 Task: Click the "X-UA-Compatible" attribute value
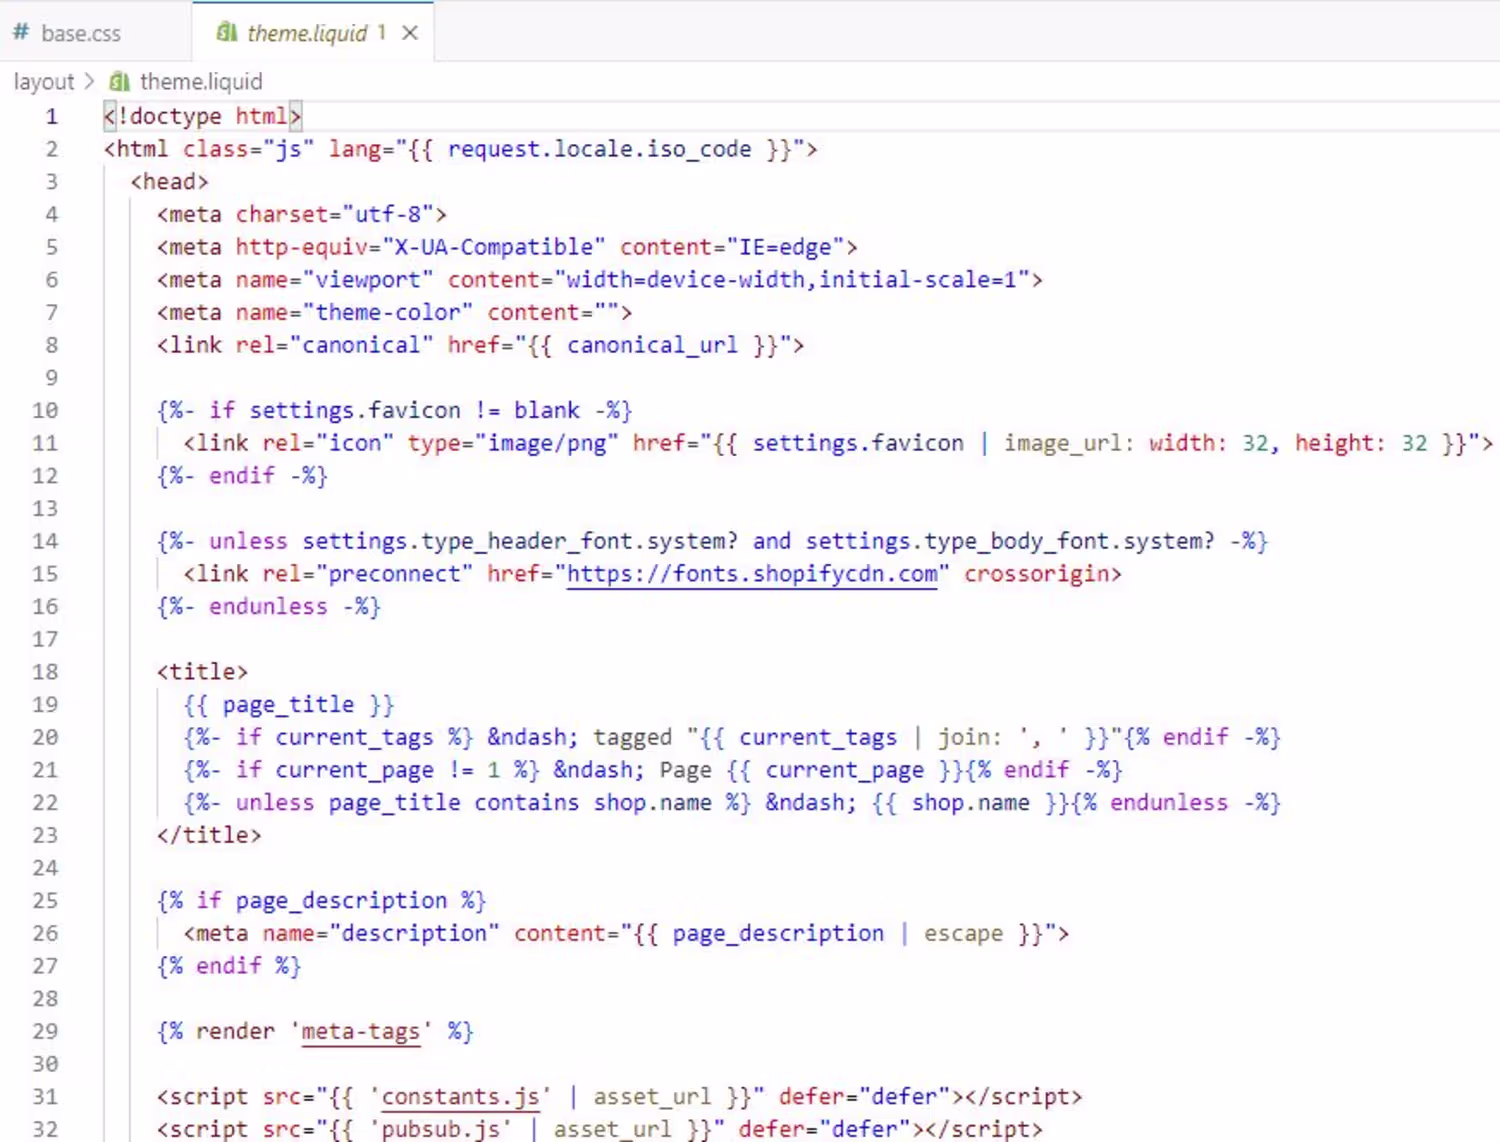click(494, 247)
